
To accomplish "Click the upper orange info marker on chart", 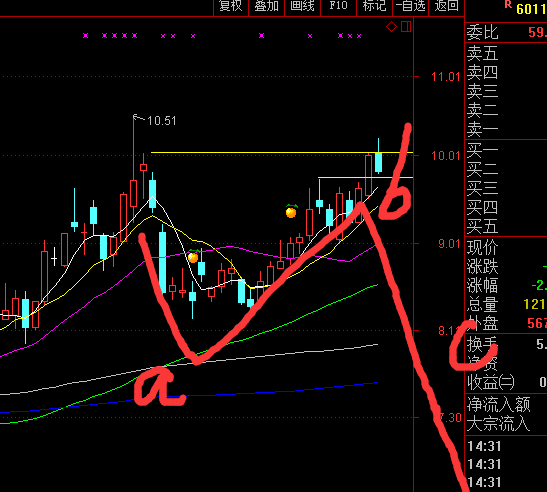I will tap(291, 211).
